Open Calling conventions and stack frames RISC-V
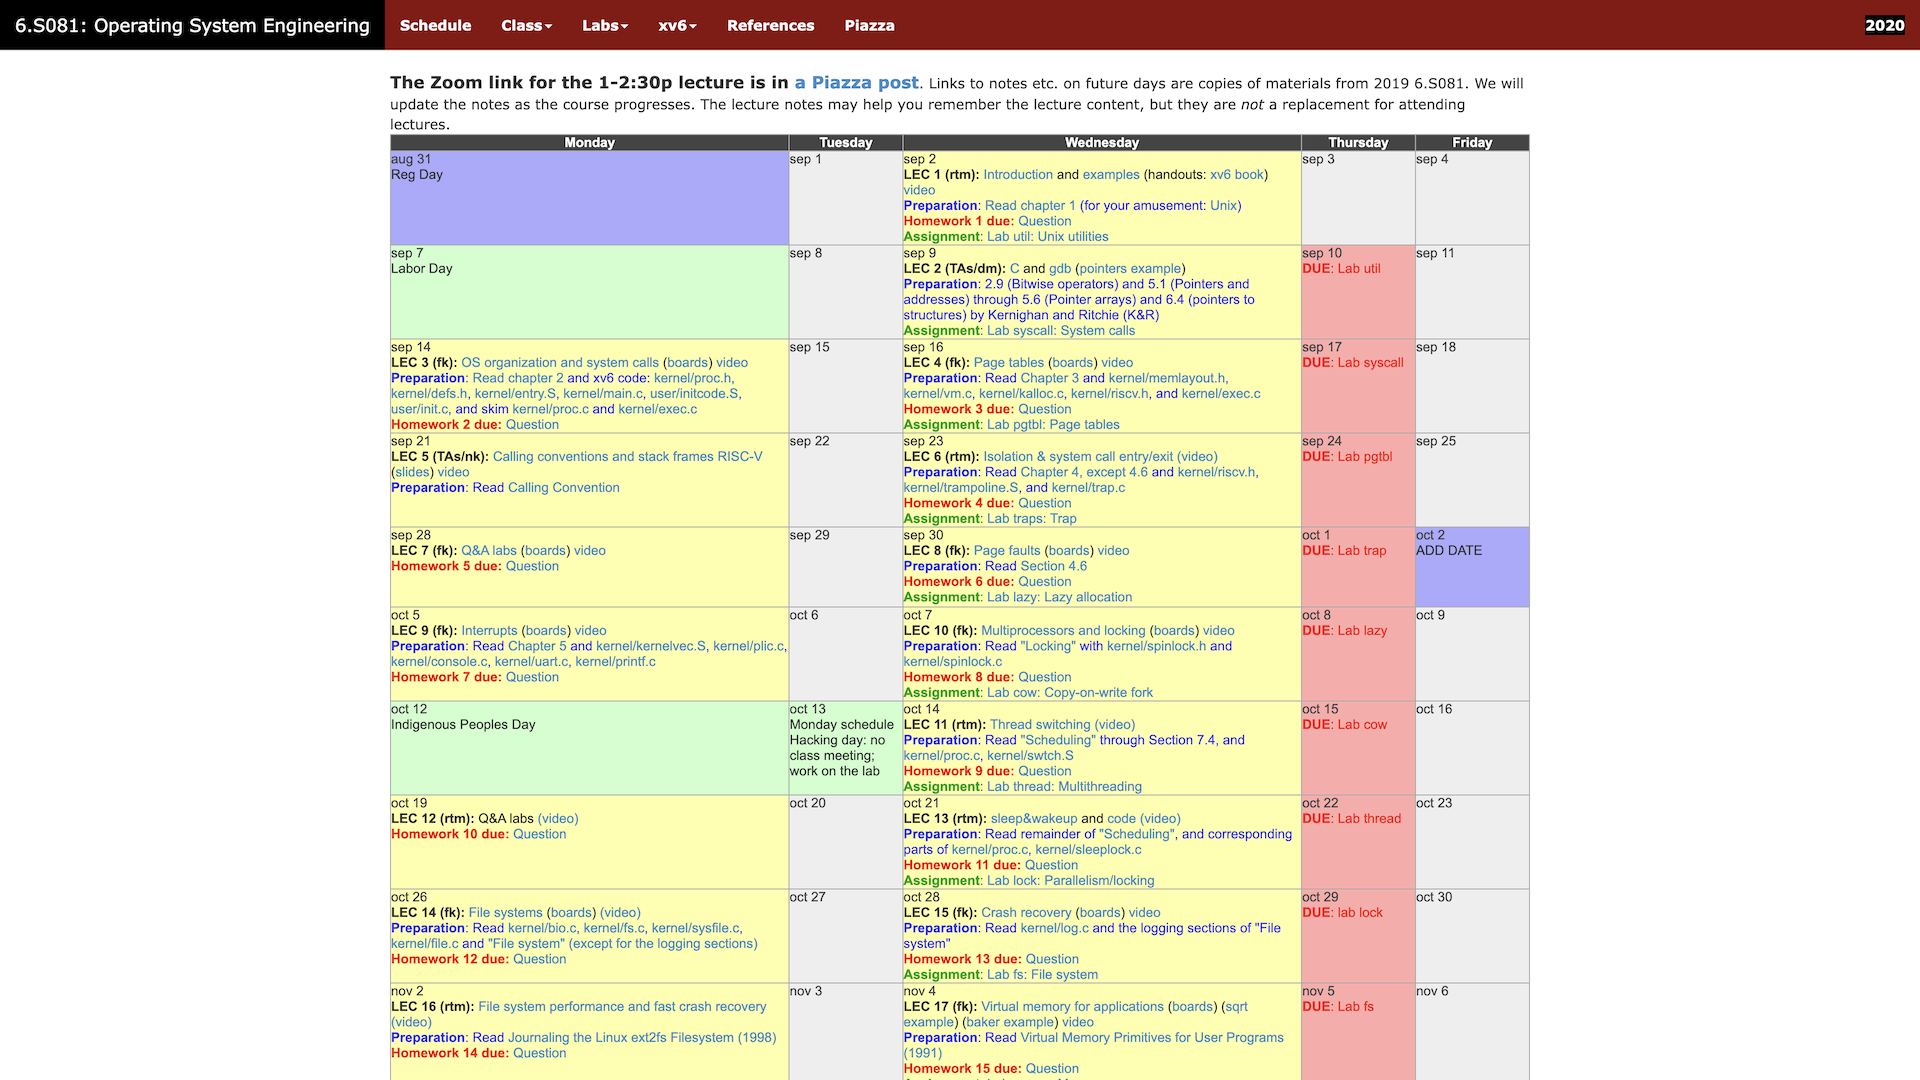Image resolution: width=1920 pixels, height=1080 pixels. point(627,457)
